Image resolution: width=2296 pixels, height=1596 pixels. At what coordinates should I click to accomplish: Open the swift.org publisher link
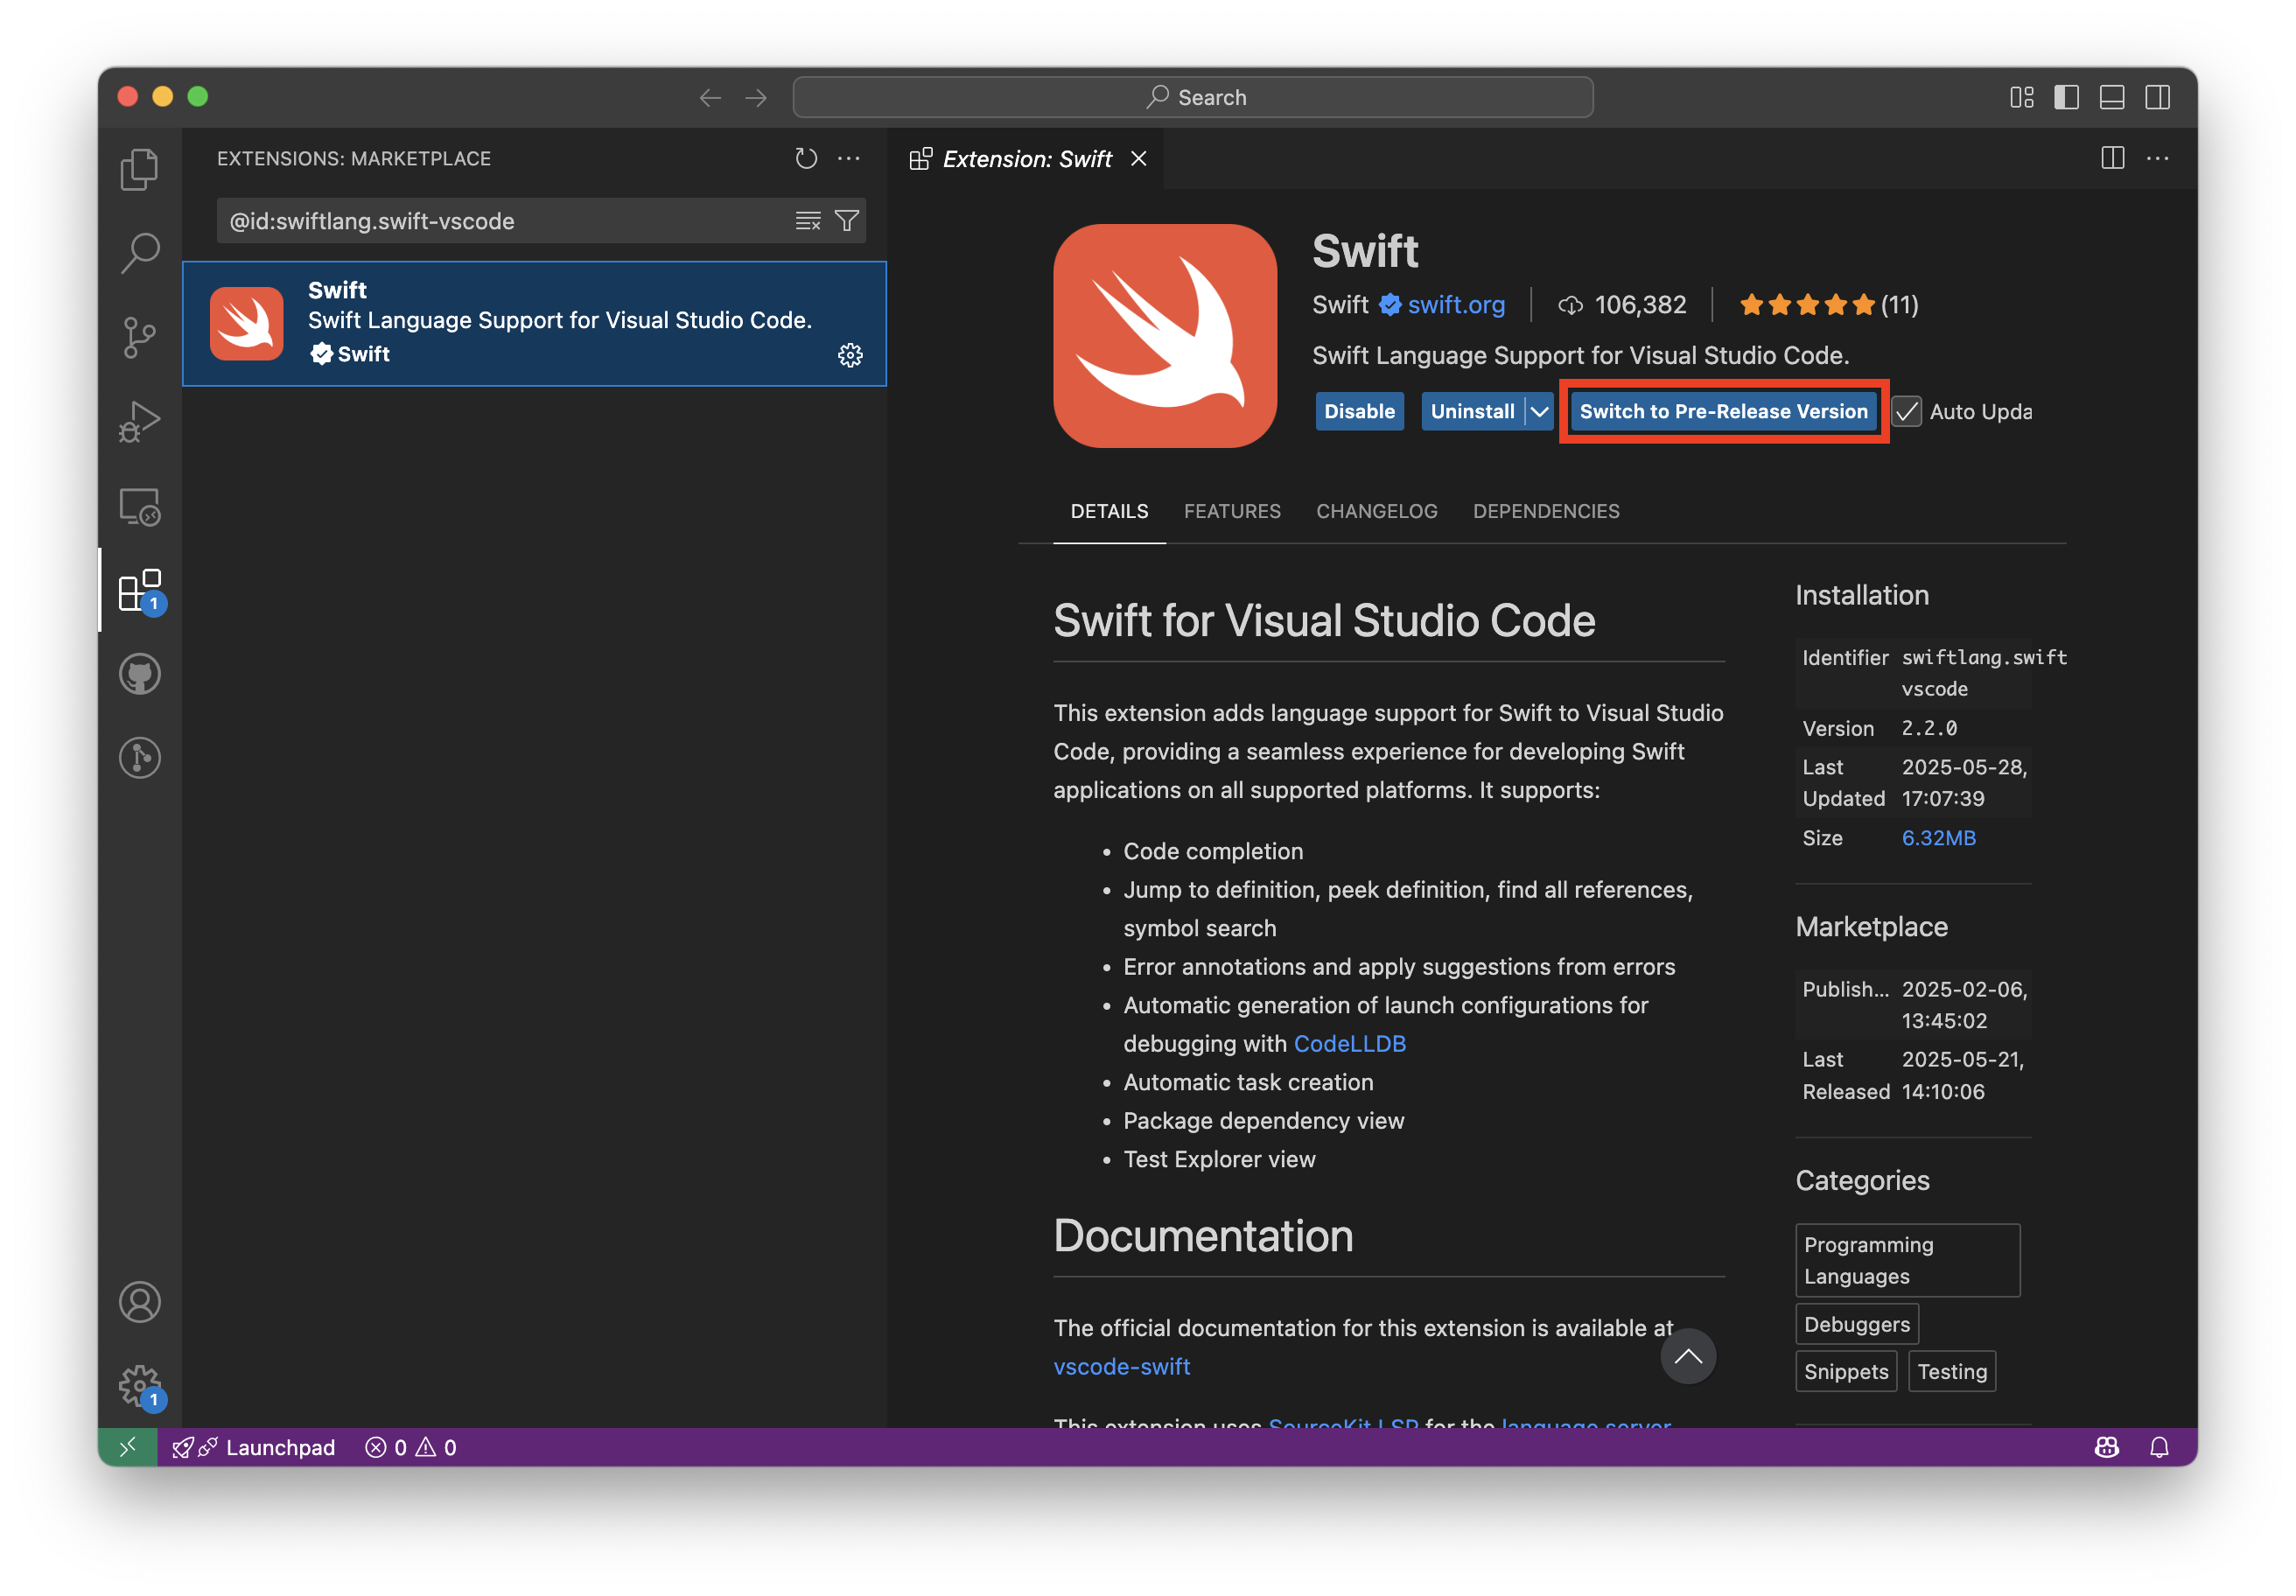point(1455,304)
